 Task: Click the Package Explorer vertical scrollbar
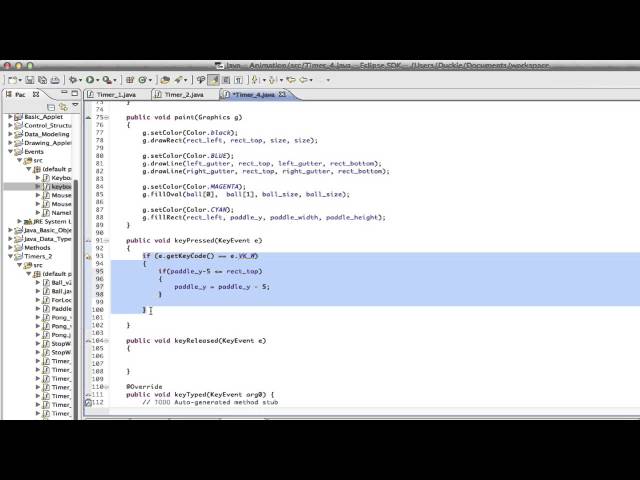76,298
